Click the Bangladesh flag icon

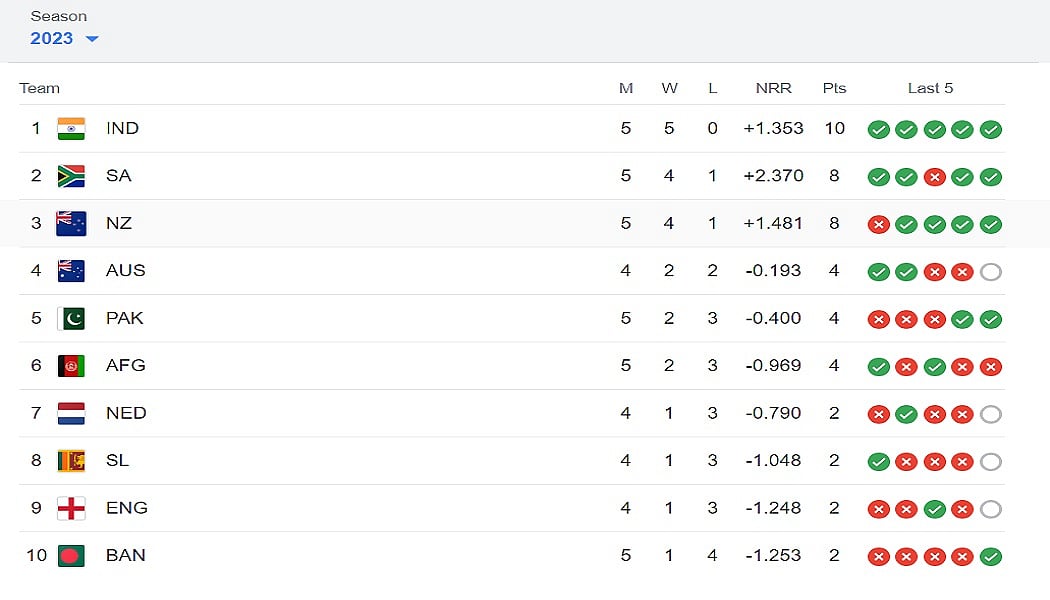click(x=71, y=556)
